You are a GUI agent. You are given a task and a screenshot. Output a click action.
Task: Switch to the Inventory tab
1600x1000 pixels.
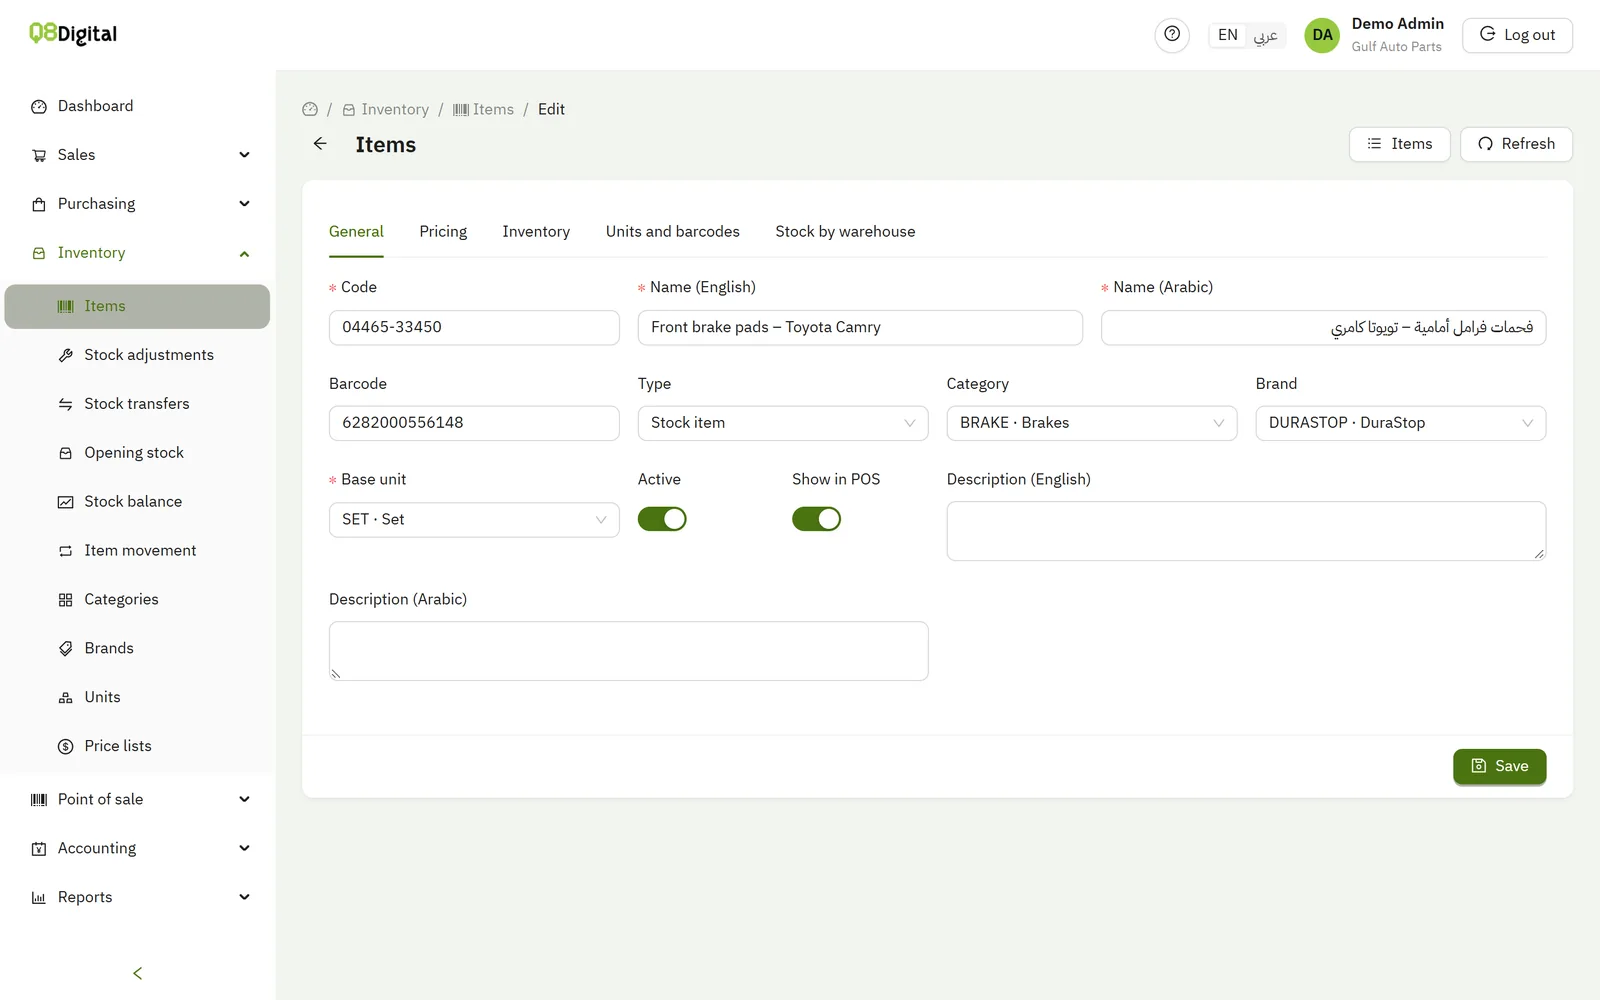536,232
